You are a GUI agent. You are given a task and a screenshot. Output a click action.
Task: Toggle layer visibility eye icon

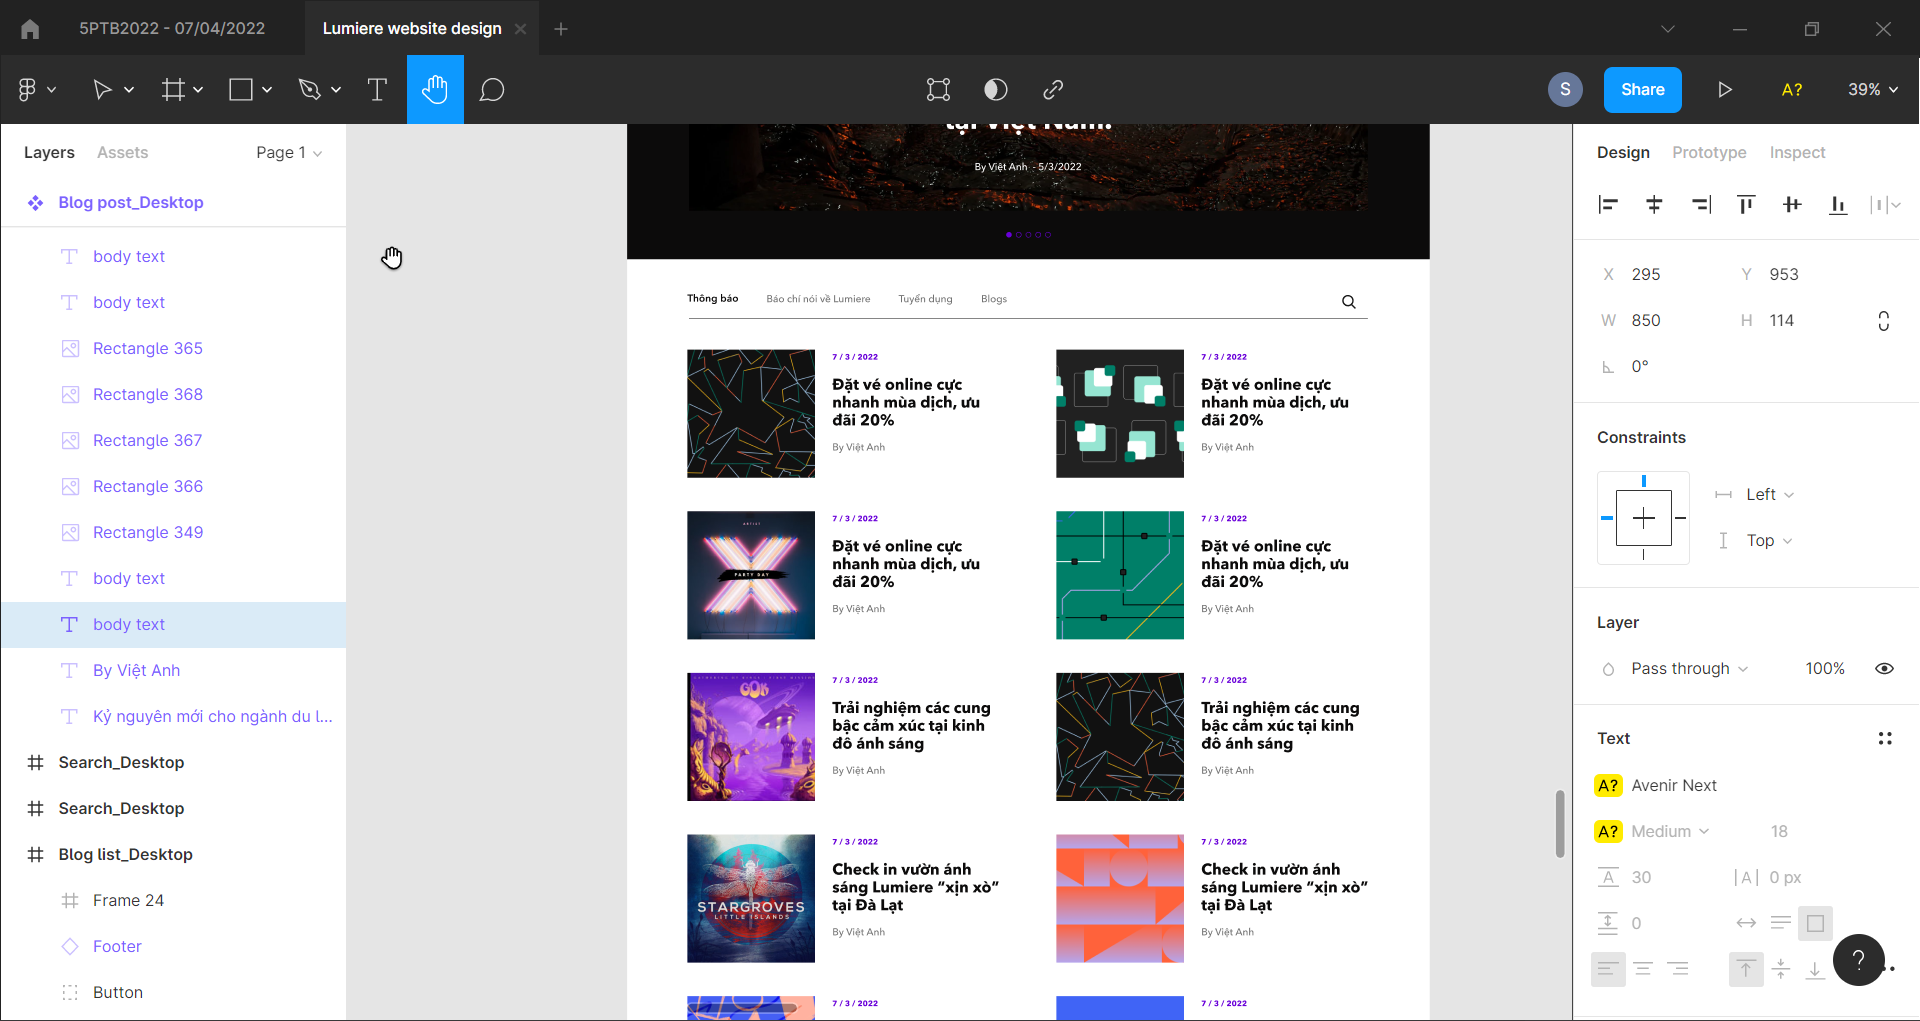[1885, 669]
